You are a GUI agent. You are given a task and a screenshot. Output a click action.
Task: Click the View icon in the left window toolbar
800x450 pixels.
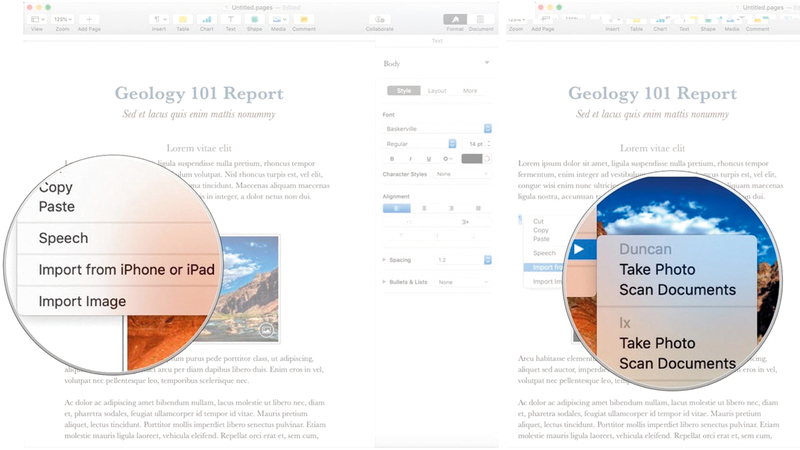37,19
